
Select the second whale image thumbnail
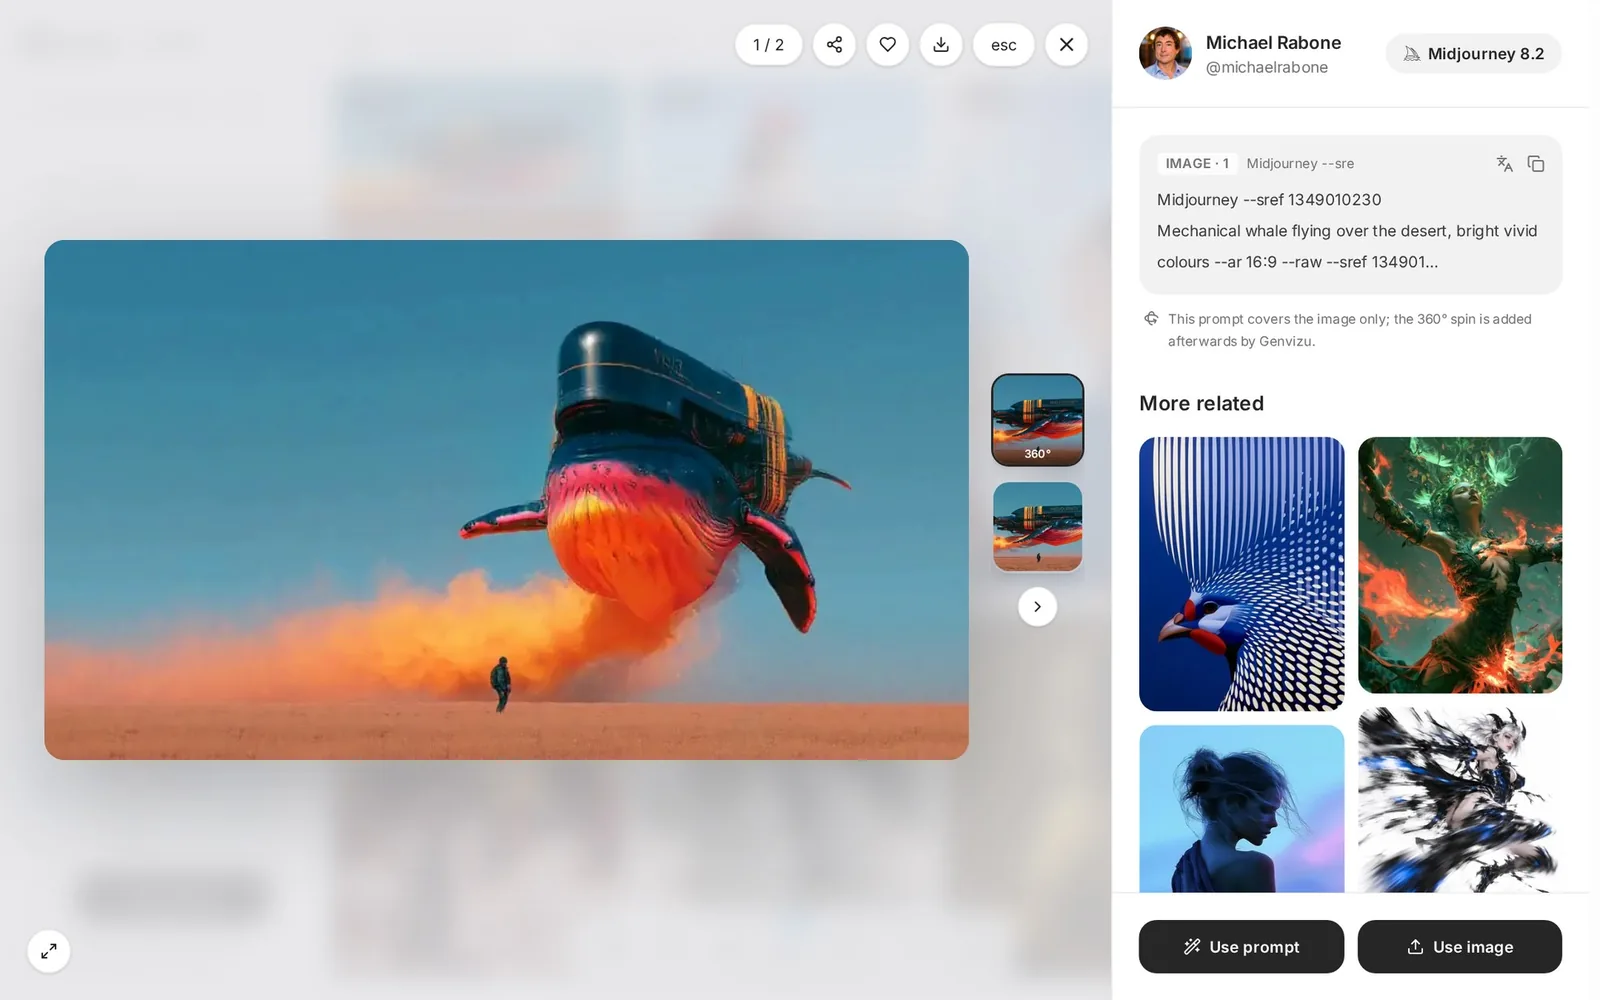pos(1037,527)
